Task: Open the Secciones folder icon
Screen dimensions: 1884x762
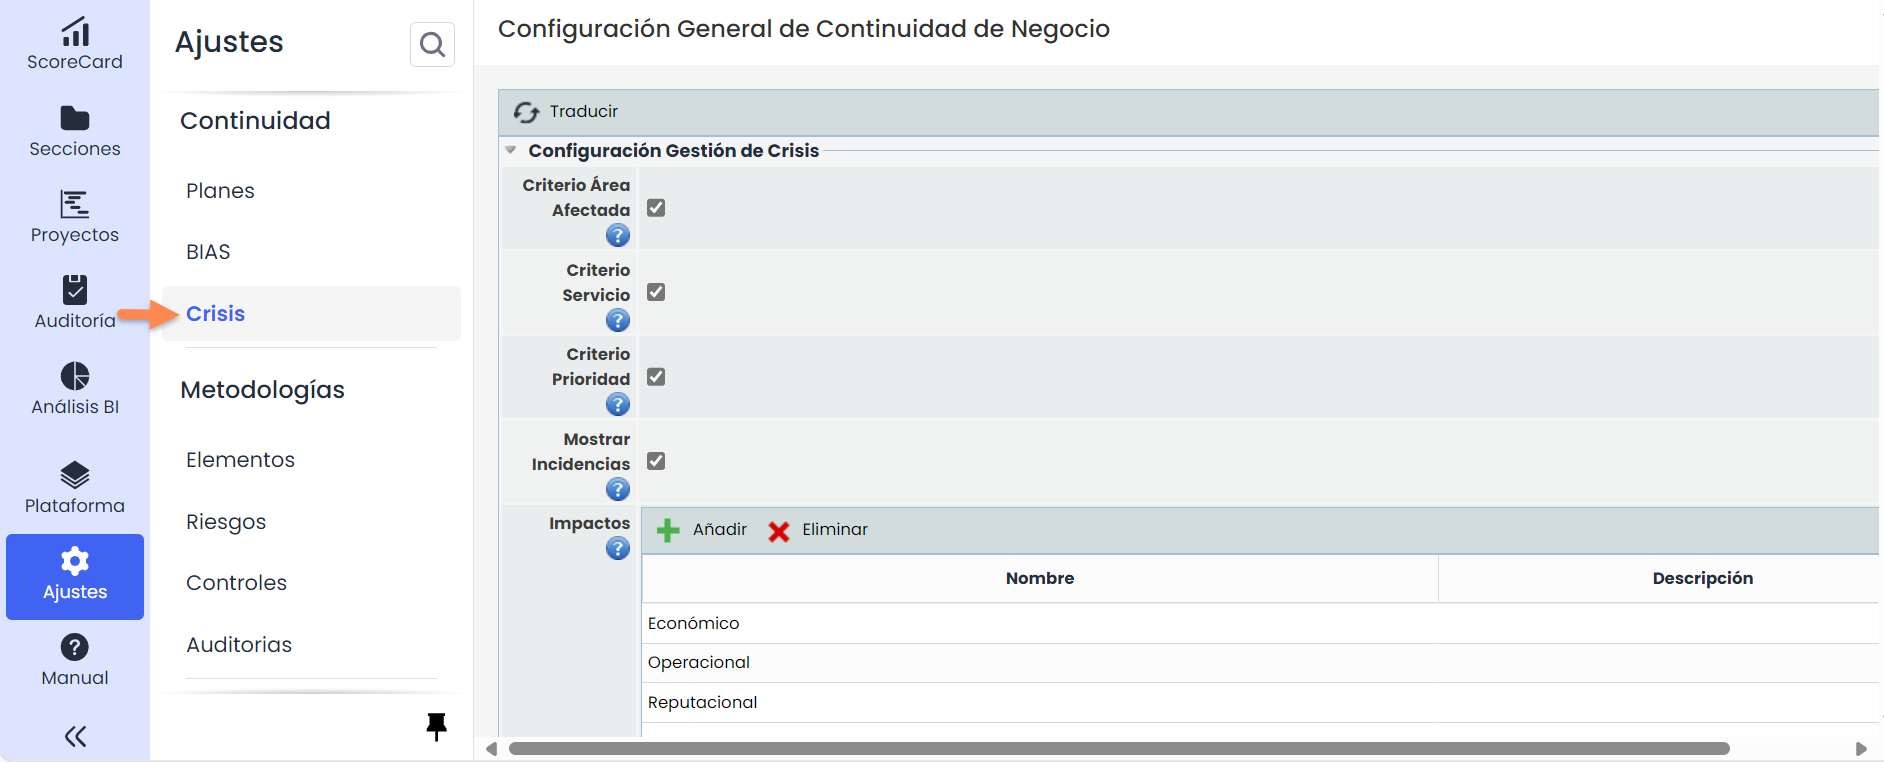Action: 75,119
